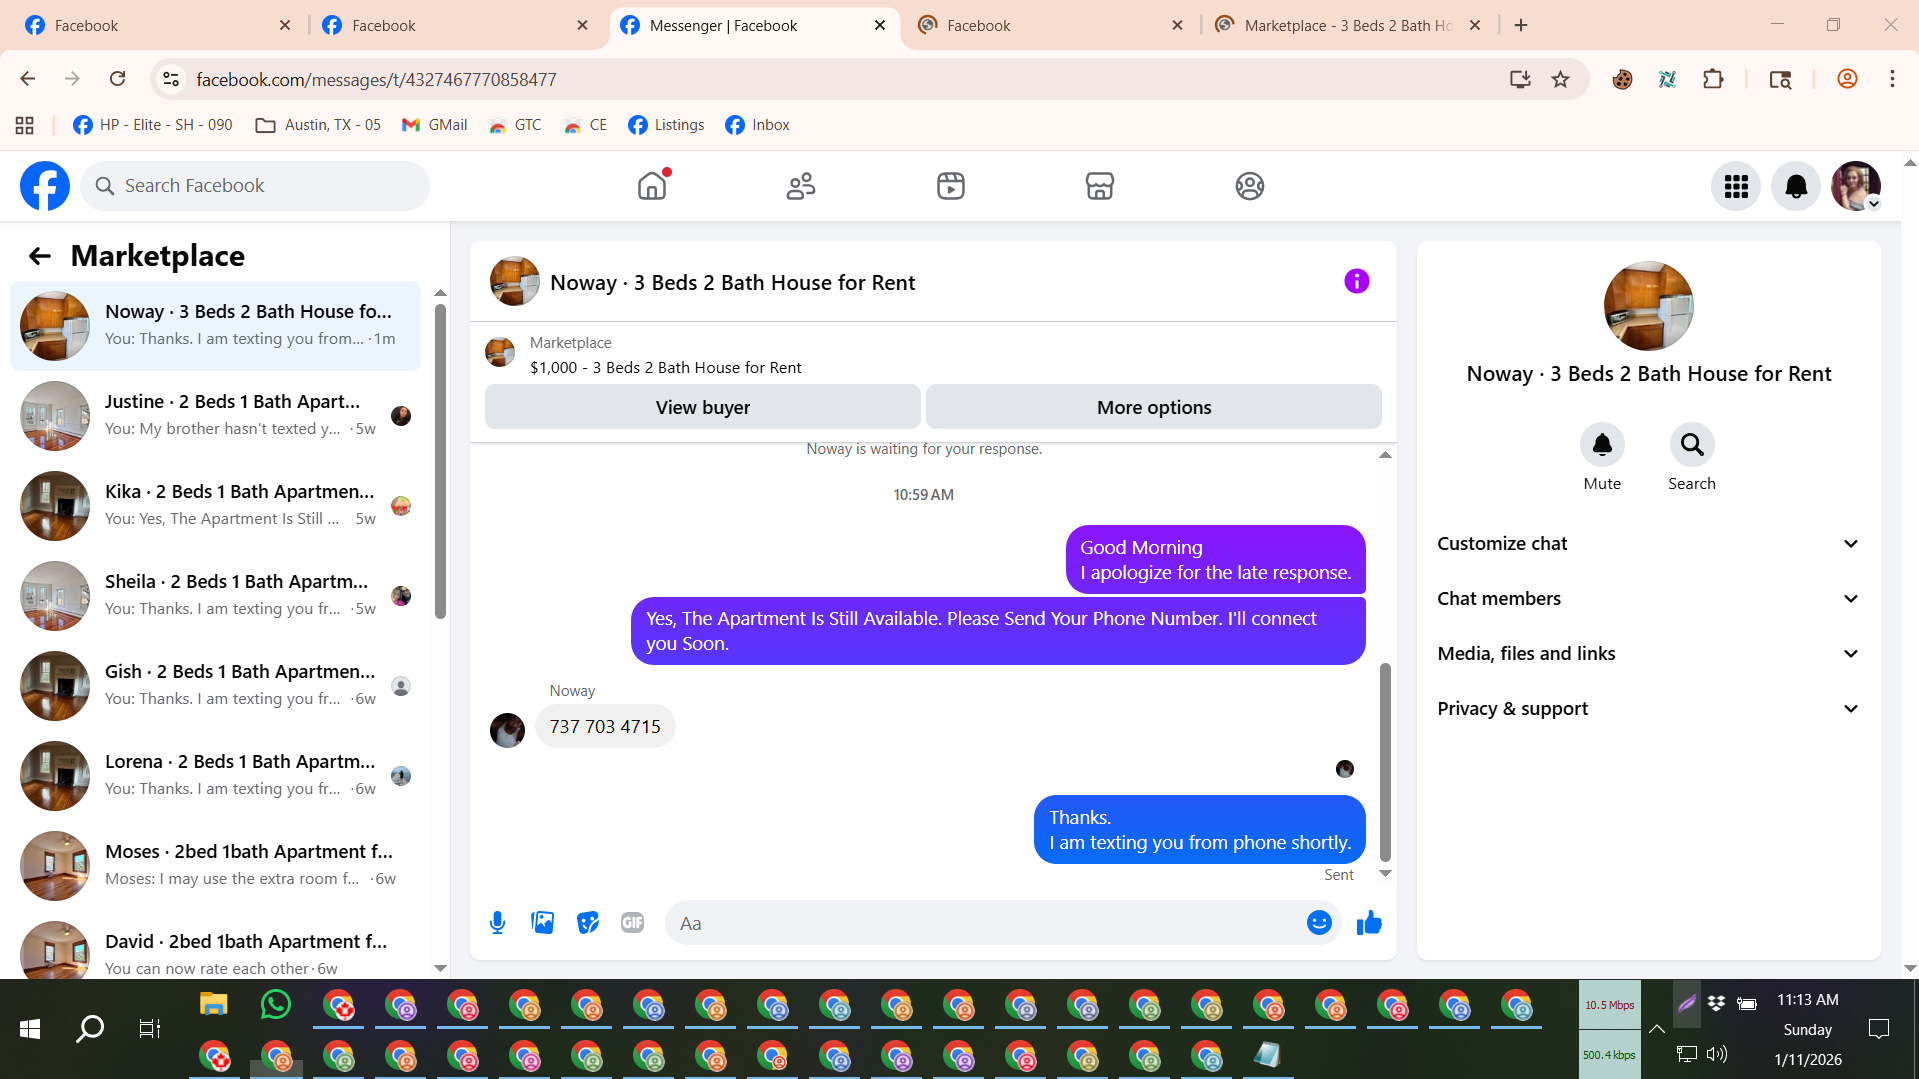
Task: Choose a GIF in composer
Action: [633, 923]
